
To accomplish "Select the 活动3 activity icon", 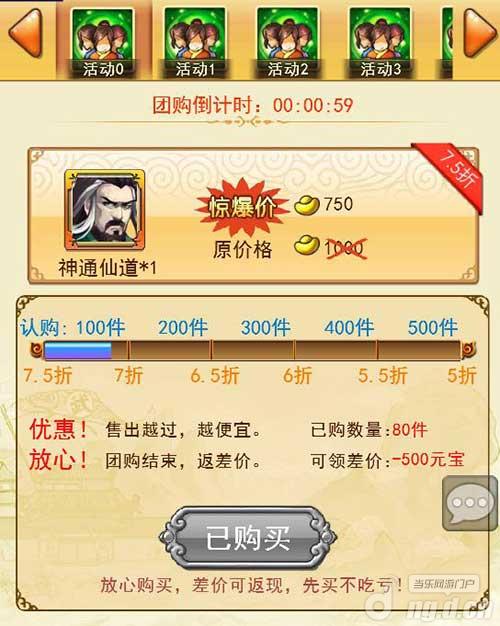I will [x=380, y=43].
